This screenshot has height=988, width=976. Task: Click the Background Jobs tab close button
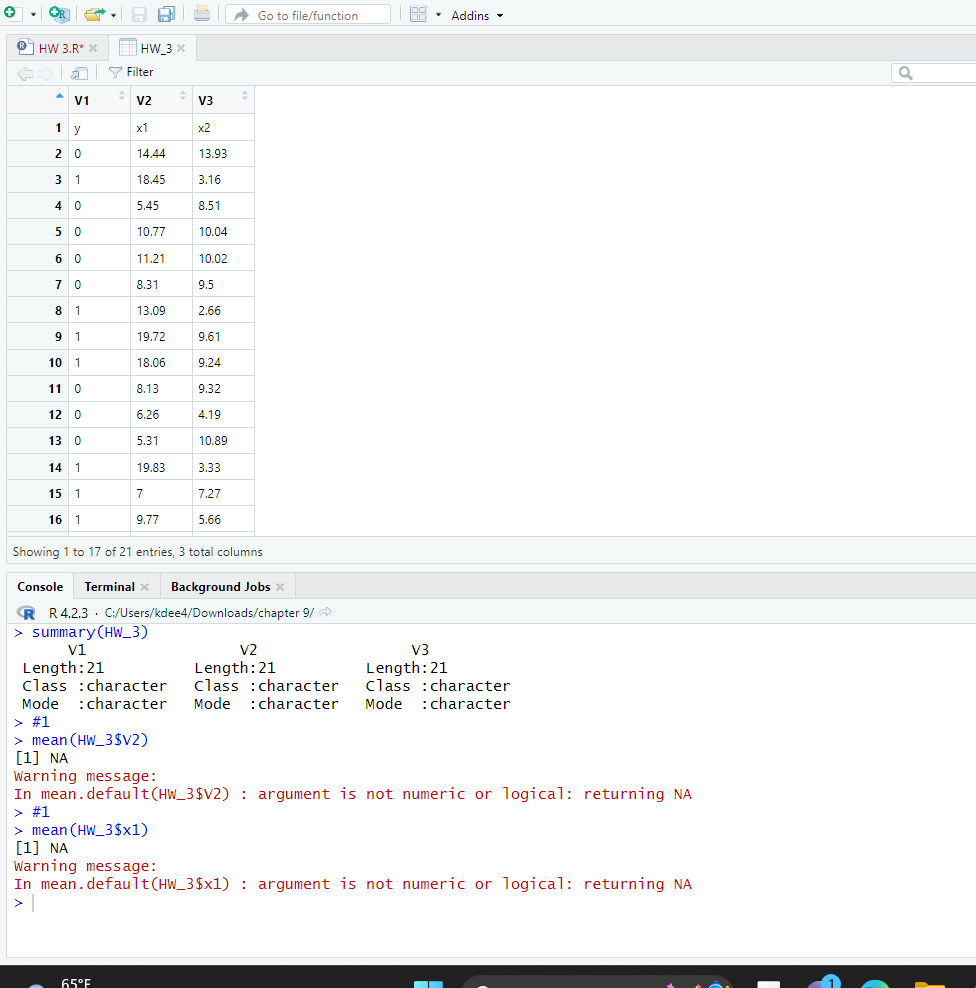[x=281, y=586]
